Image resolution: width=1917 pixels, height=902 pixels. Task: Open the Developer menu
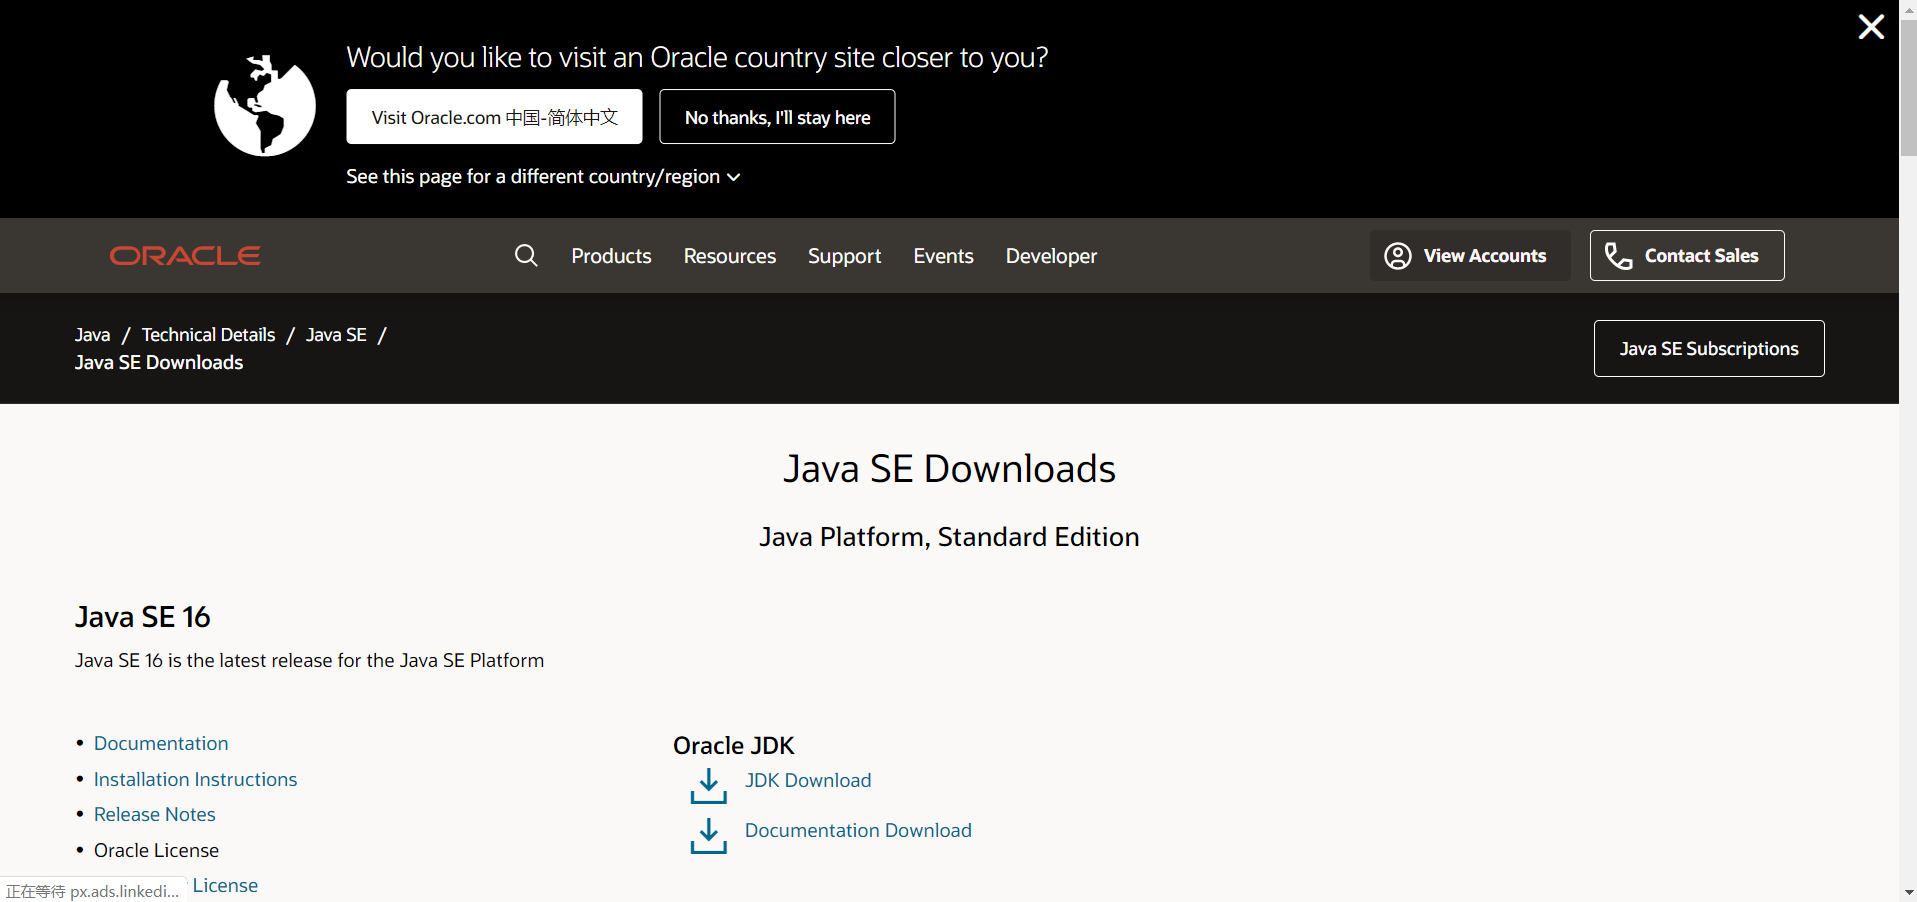pyautogui.click(x=1051, y=256)
